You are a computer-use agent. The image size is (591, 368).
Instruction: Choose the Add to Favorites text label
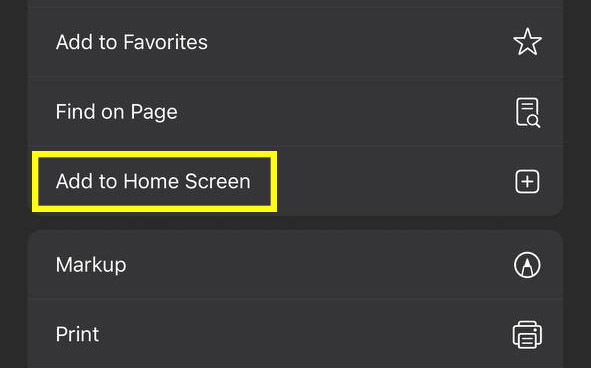click(x=132, y=42)
